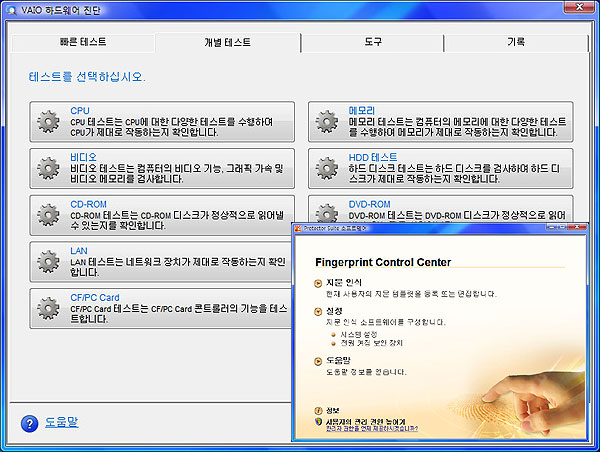Viewport: 600px width, 452px height.
Task: Open the 시스템 설정 sub-item
Action: 359,335
